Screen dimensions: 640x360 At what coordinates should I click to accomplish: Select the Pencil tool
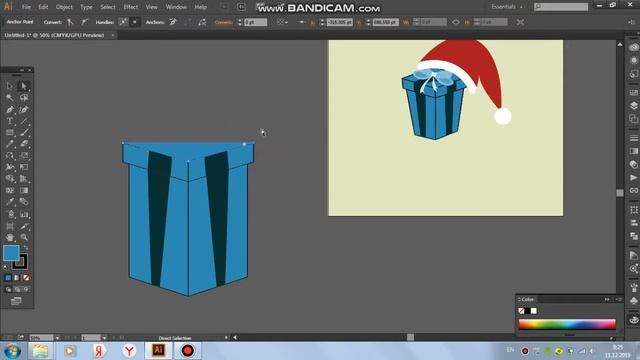tap(10, 144)
